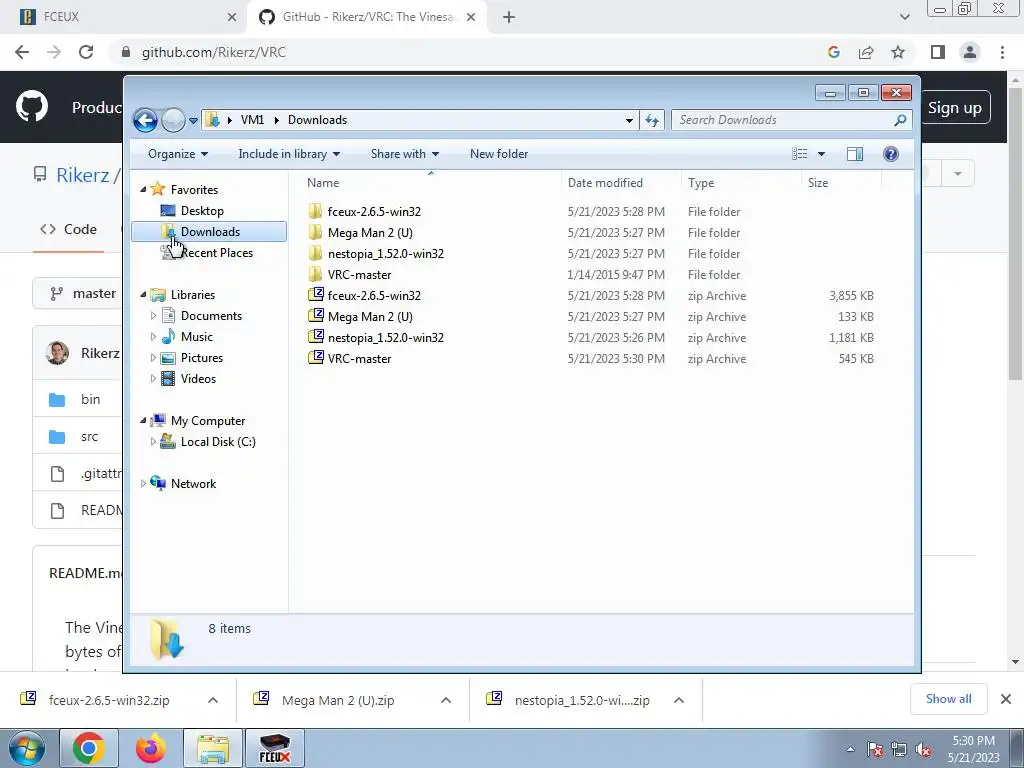Change view using the view icon
This screenshot has width=1024, height=768.
coord(799,154)
